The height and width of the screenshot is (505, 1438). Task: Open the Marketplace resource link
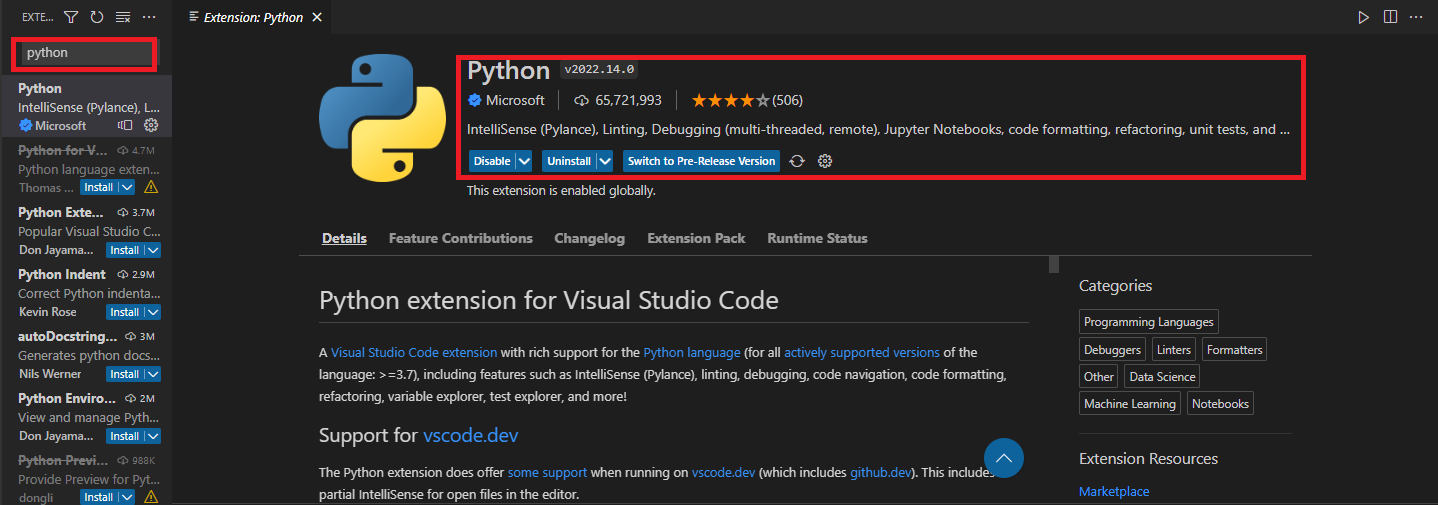tap(1114, 491)
